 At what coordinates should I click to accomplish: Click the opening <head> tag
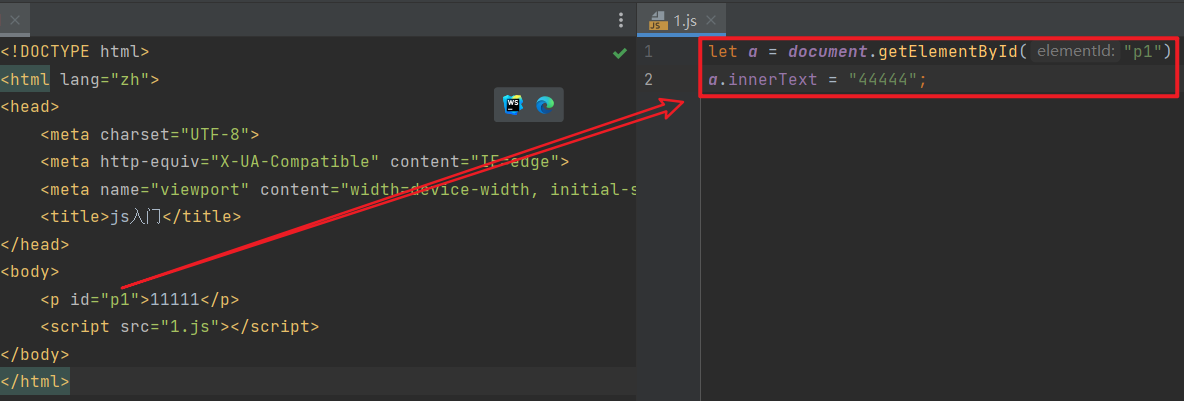[29, 106]
